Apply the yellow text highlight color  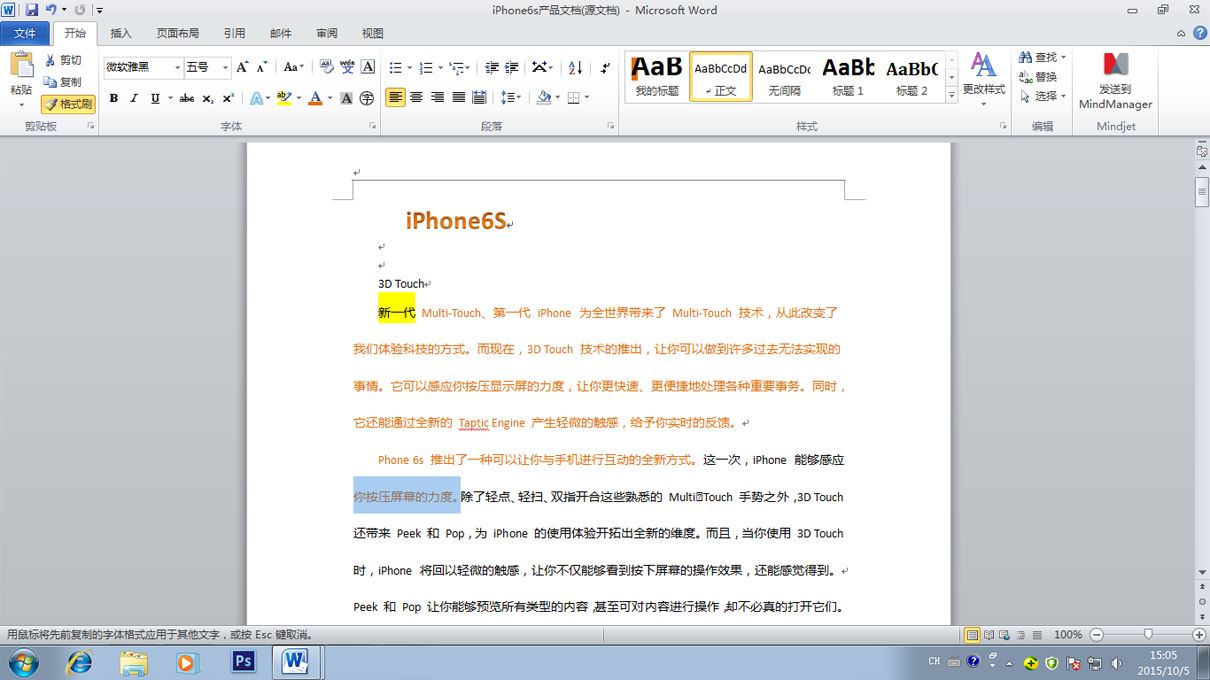pos(283,98)
